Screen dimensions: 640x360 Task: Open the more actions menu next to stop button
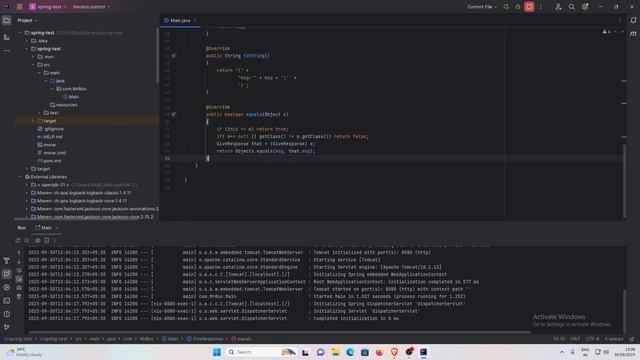[541, 7]
